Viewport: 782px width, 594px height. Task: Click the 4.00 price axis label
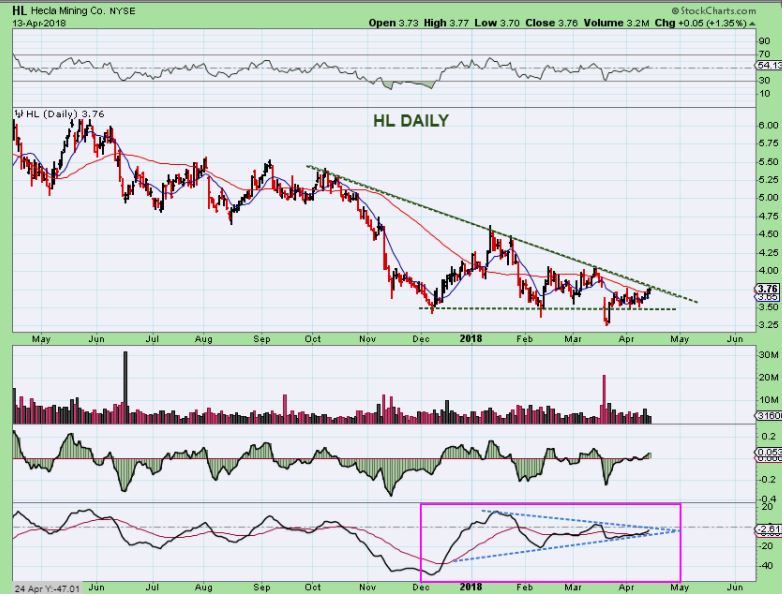(769, 270)
